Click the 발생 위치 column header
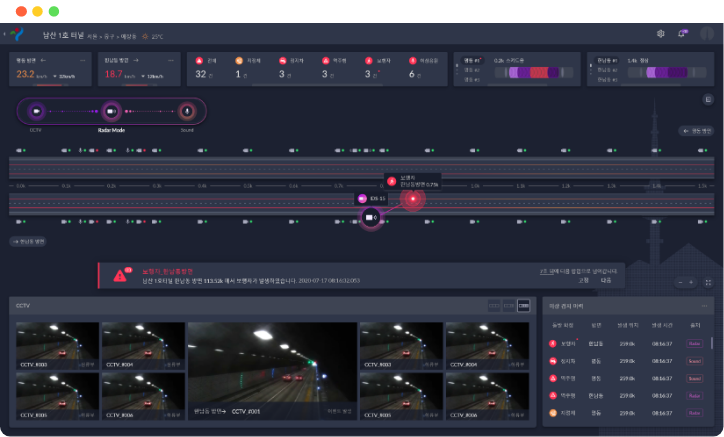 click(628, 326)
